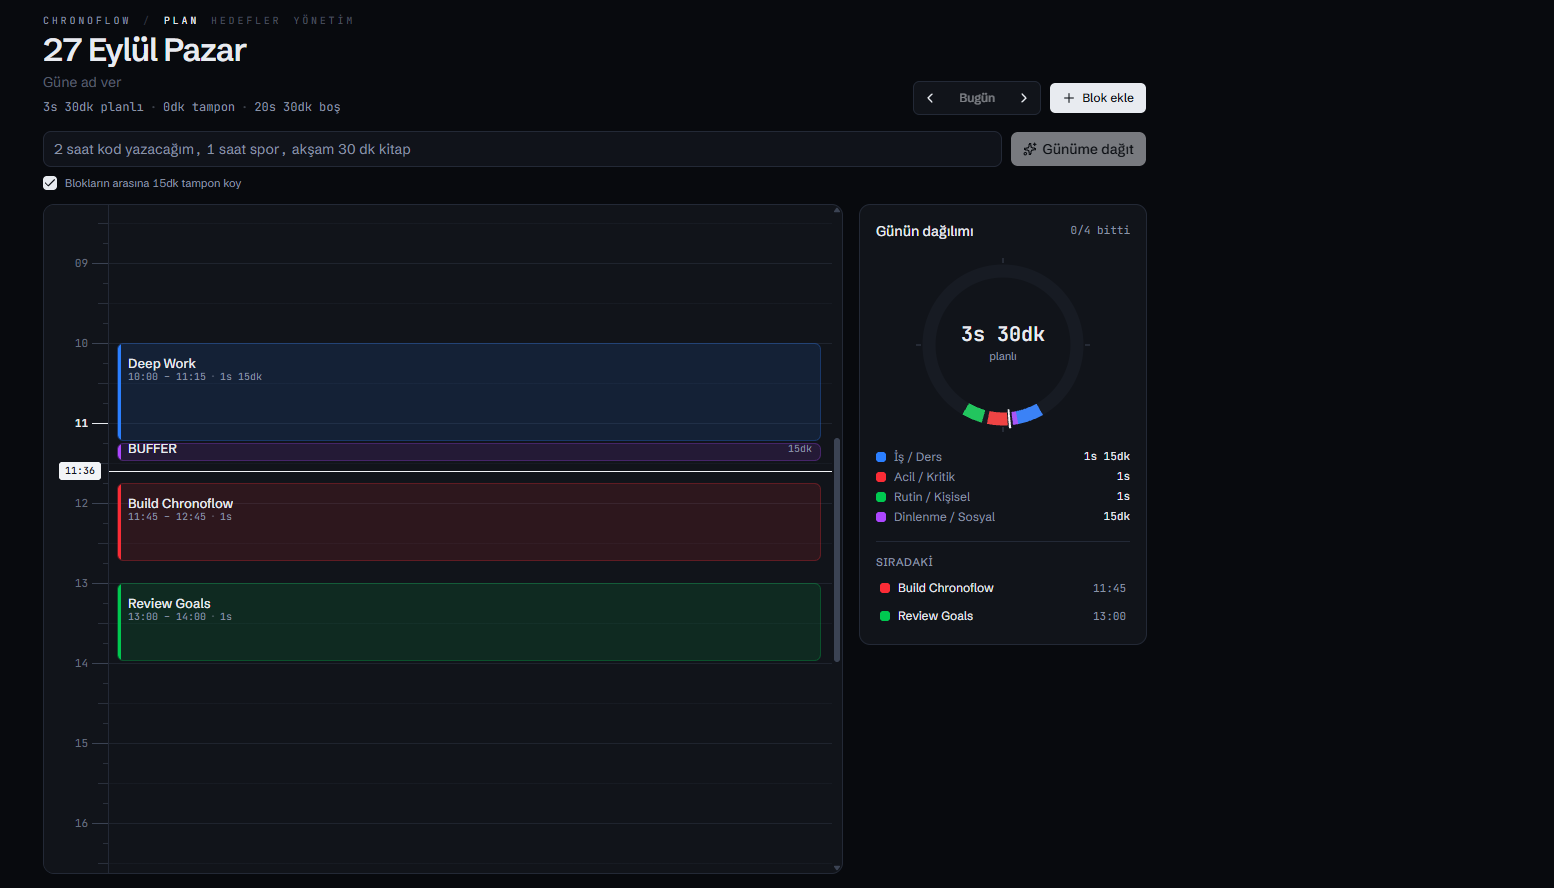Click the timeline scroll down arrow

(837, 868)
